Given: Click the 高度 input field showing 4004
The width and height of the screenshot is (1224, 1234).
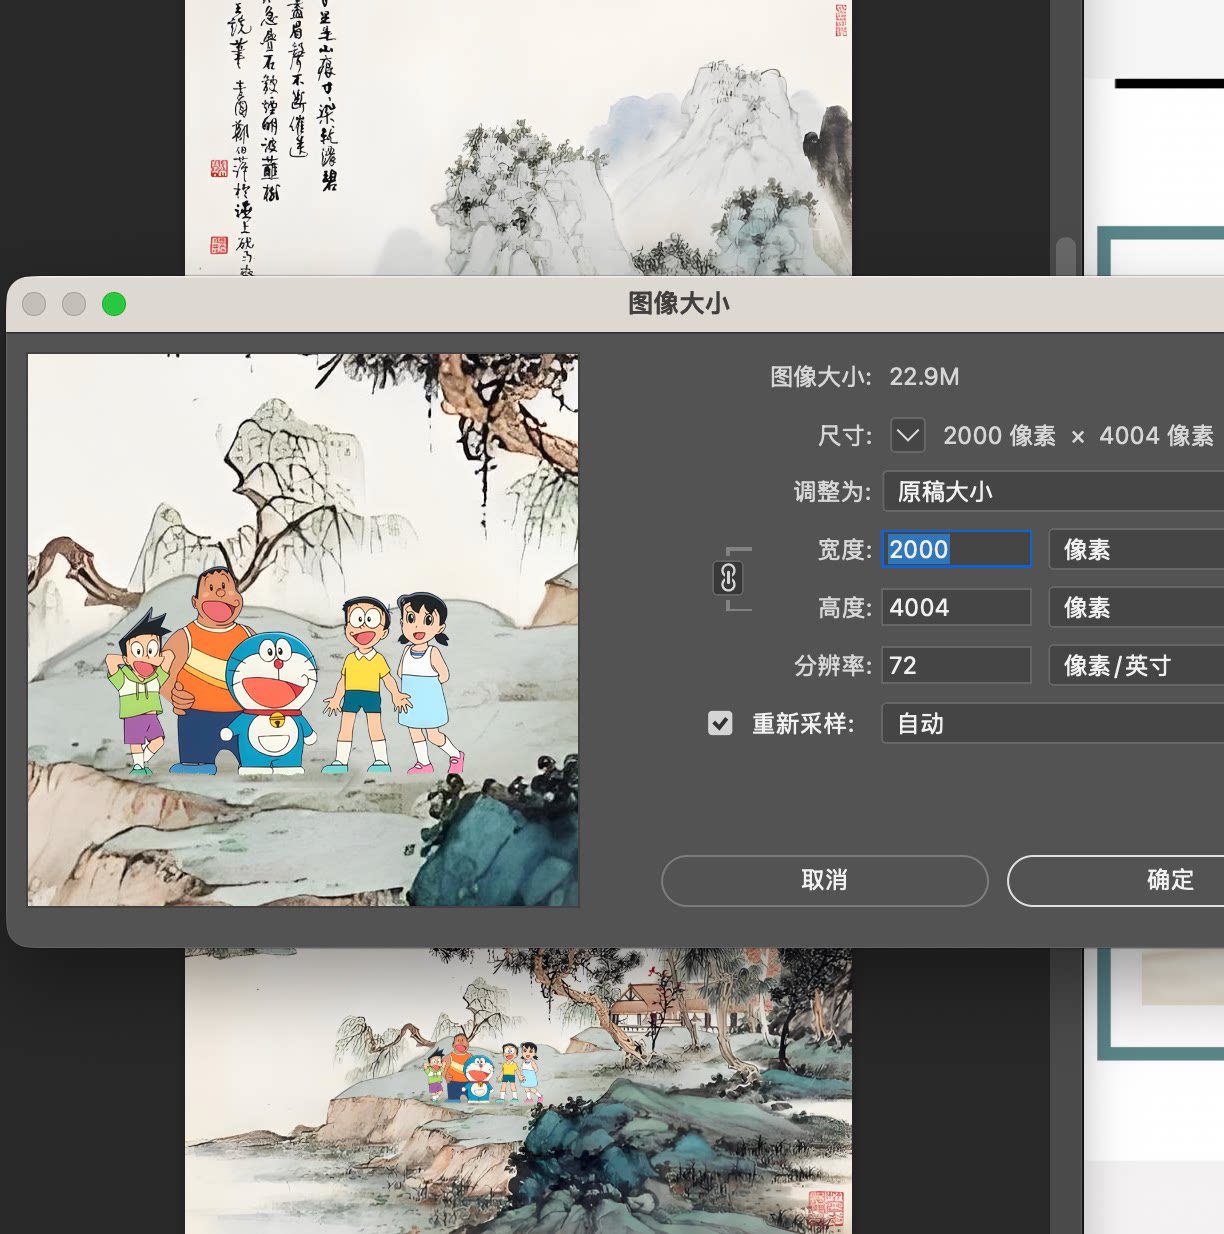Looking at the screenshot, I should (956, 607).
